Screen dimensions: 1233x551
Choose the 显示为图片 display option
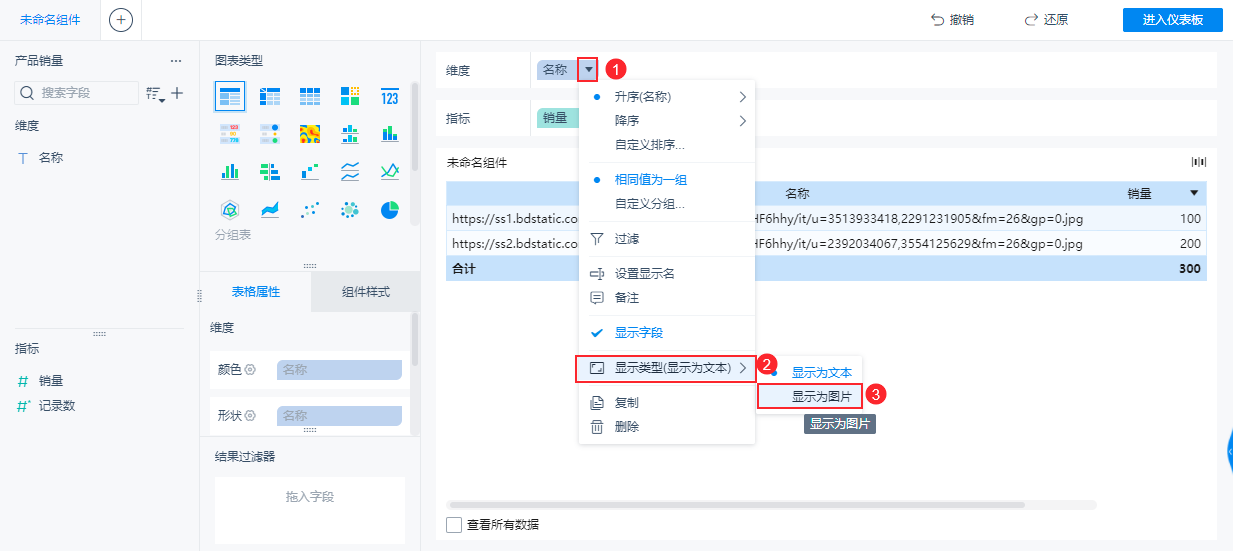tap(810, 396)
